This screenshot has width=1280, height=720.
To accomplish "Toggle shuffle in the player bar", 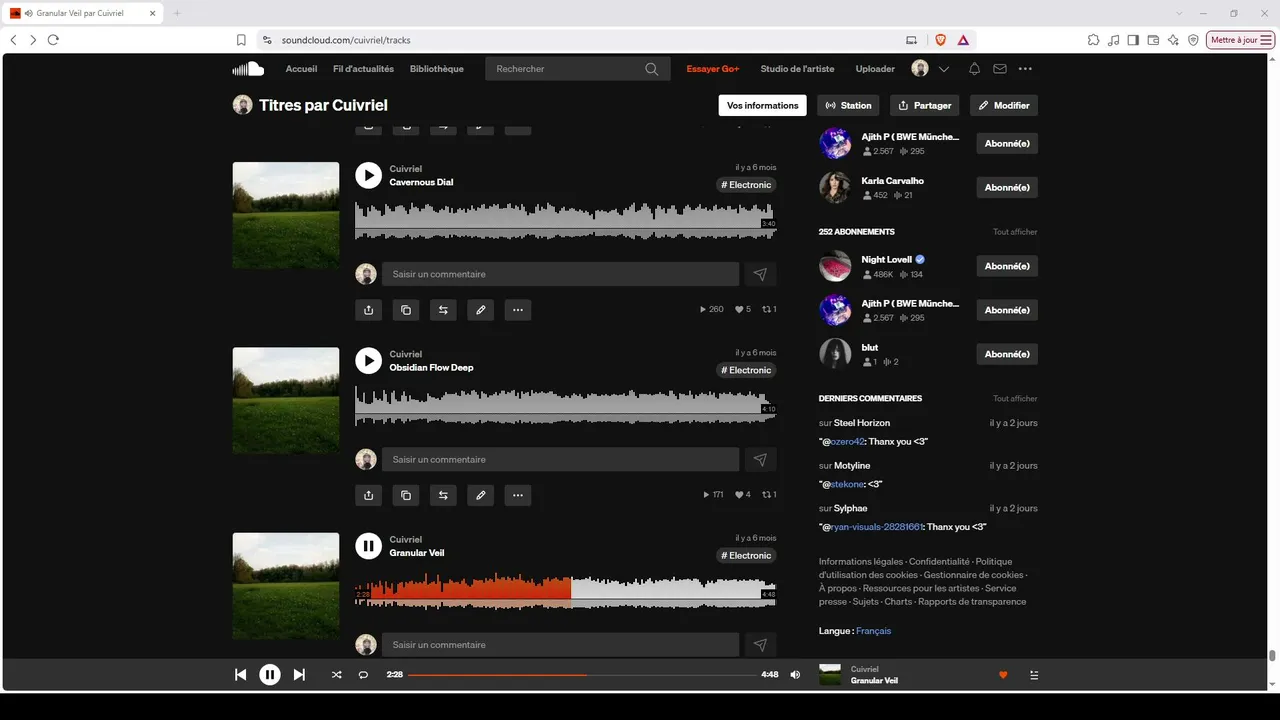I will point(336,675).
